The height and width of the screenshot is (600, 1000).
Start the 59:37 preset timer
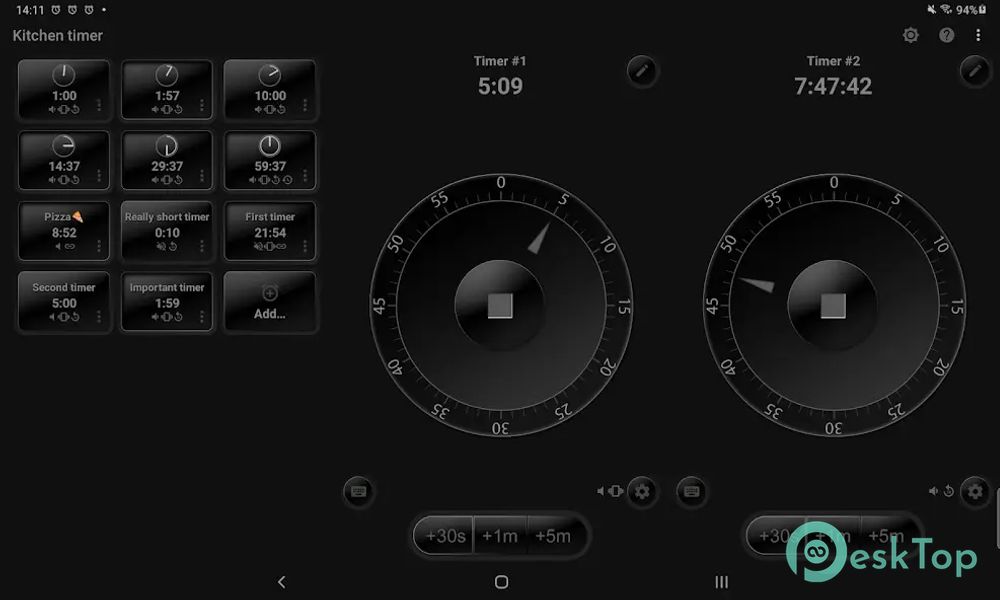click(x=270, y=161)
